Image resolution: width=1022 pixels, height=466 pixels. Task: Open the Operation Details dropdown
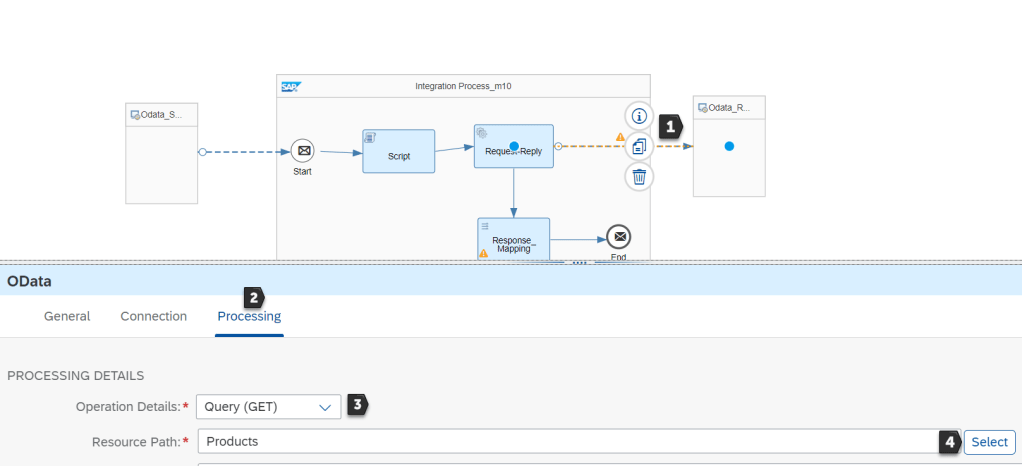click(x=268, y=407)
